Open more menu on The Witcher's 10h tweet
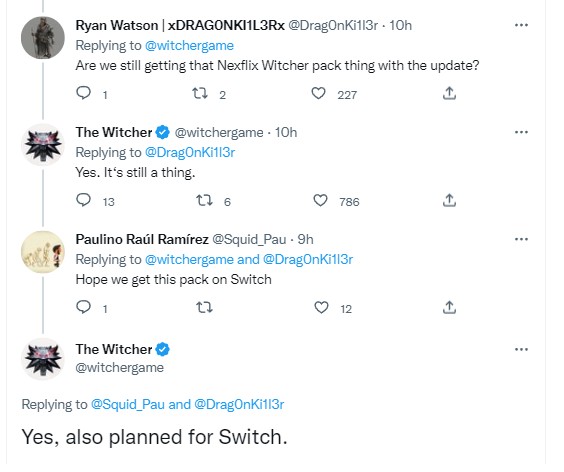 coord(521,132)
